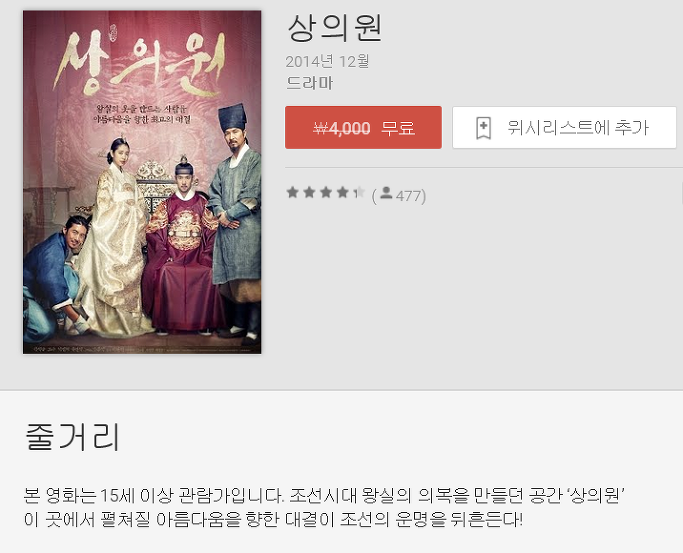
Task: Click the 상의원 movie title heading
Action: (x=335, y=28)
